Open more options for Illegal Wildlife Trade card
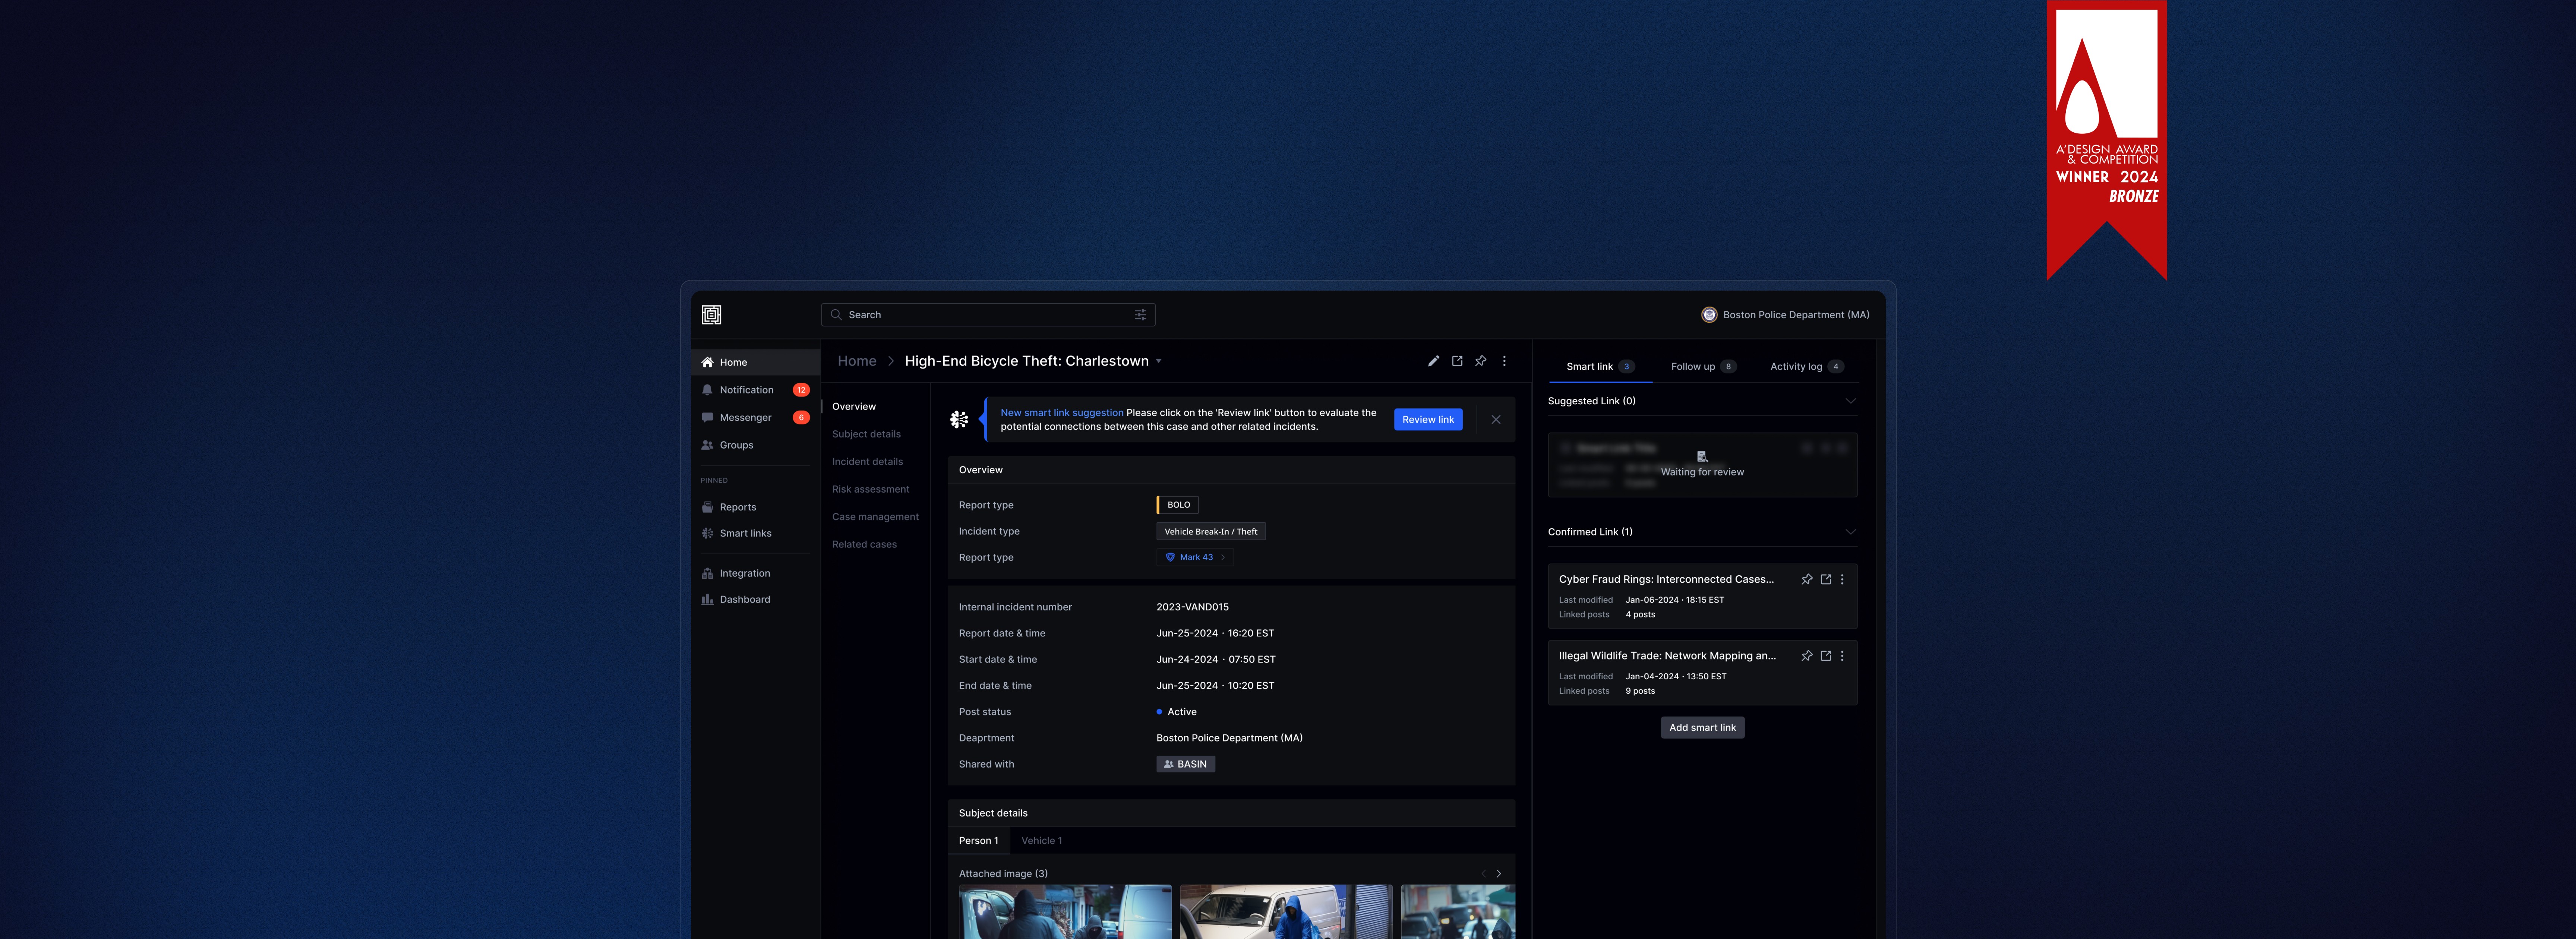Viewport: 2576px width, 939px height. [x=1842, y=656]
